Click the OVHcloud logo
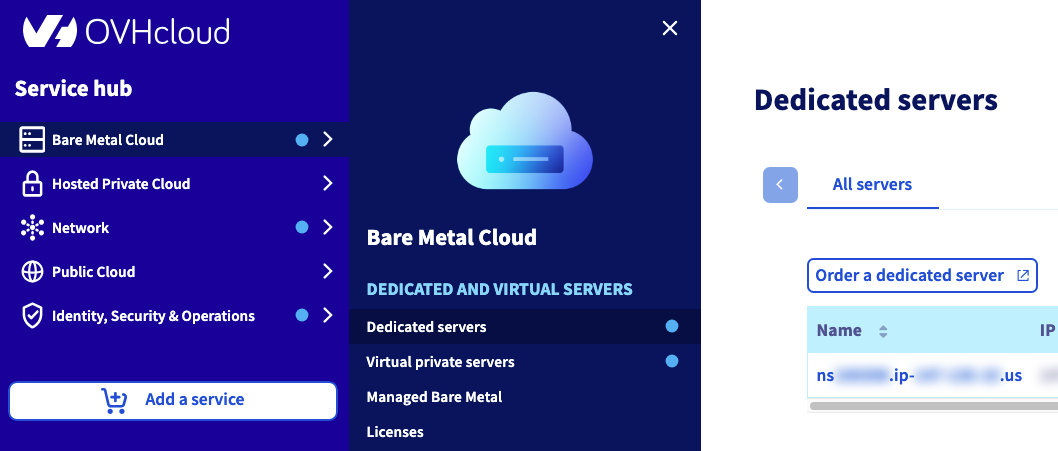This screenshot has height=451, width=1058. pyautogui.click(x=126, y=32)
